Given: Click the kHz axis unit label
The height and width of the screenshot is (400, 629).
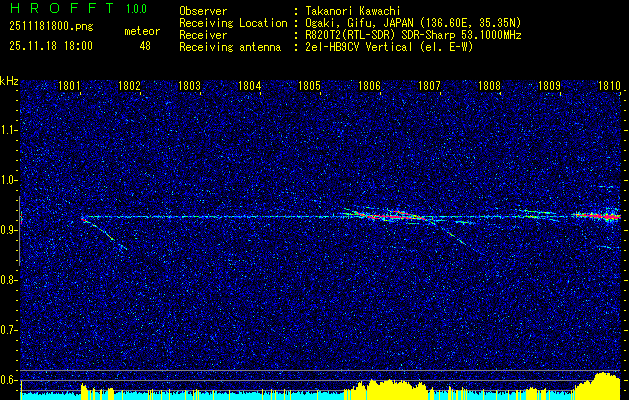Looking at the screenshot, I should pos(9,81).
